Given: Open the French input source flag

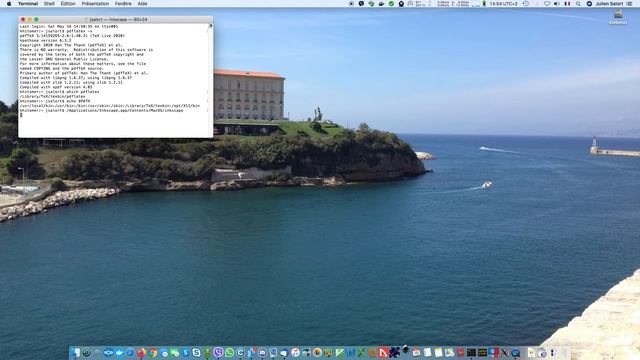Looking at the screenshot, I should [567, 3].
